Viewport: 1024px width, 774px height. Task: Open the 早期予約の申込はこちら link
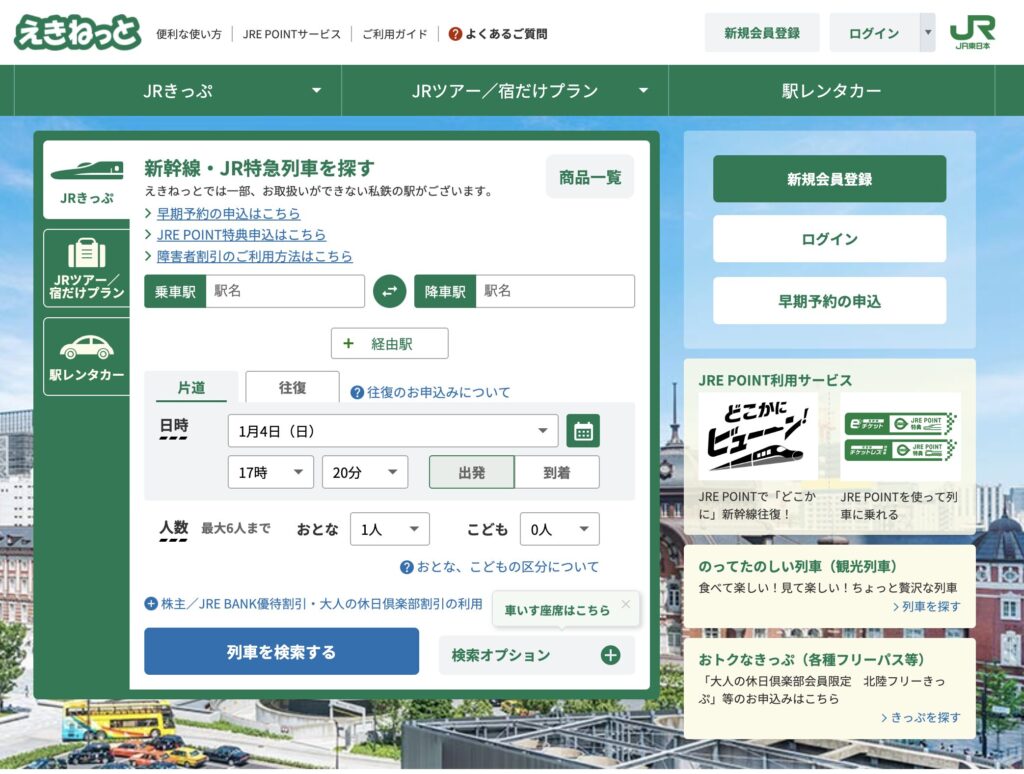pos(228,213)
